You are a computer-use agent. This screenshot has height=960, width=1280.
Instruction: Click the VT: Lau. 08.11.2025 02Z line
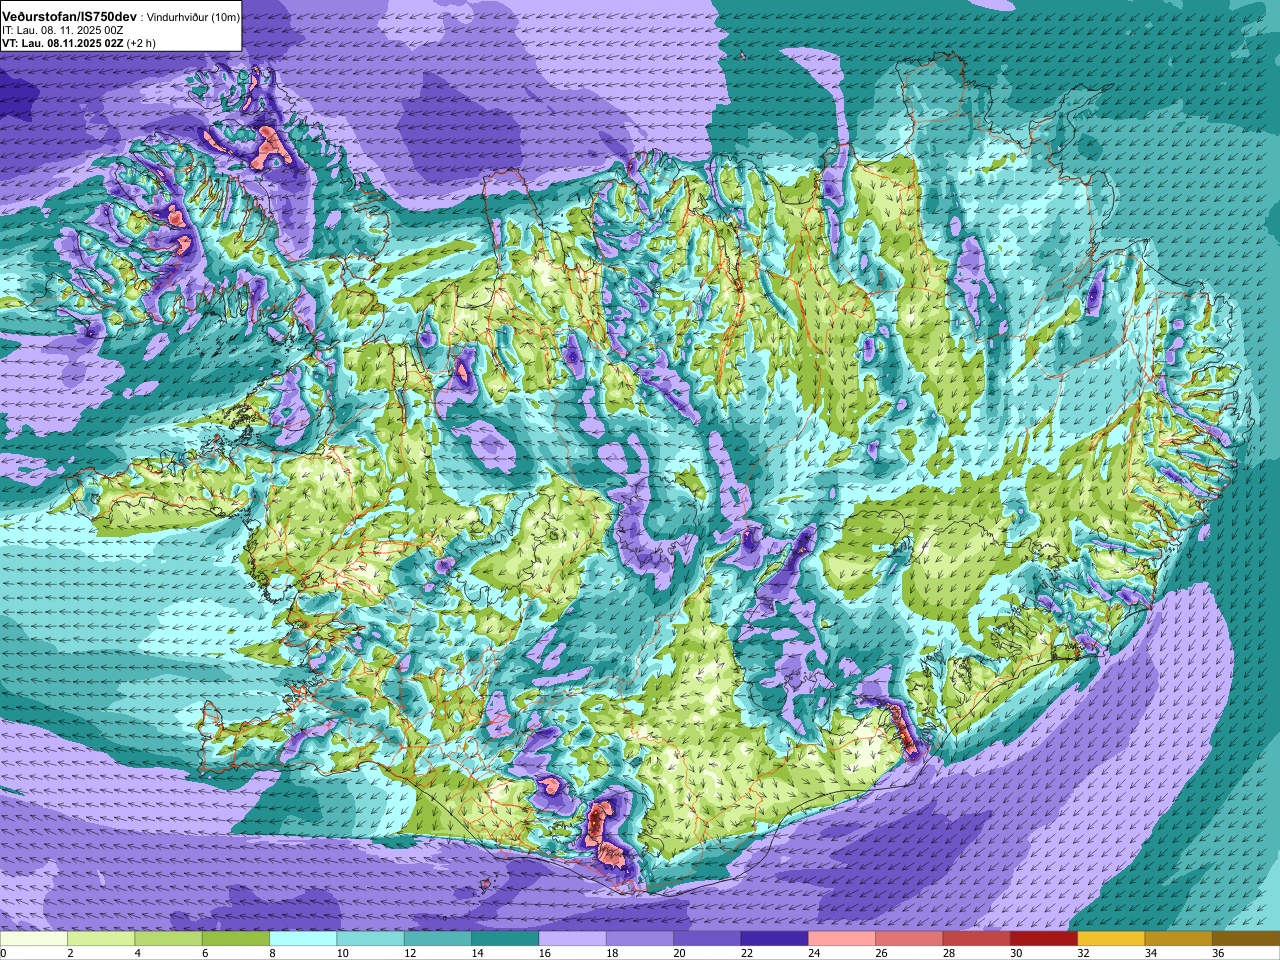(x=62, y=43)
